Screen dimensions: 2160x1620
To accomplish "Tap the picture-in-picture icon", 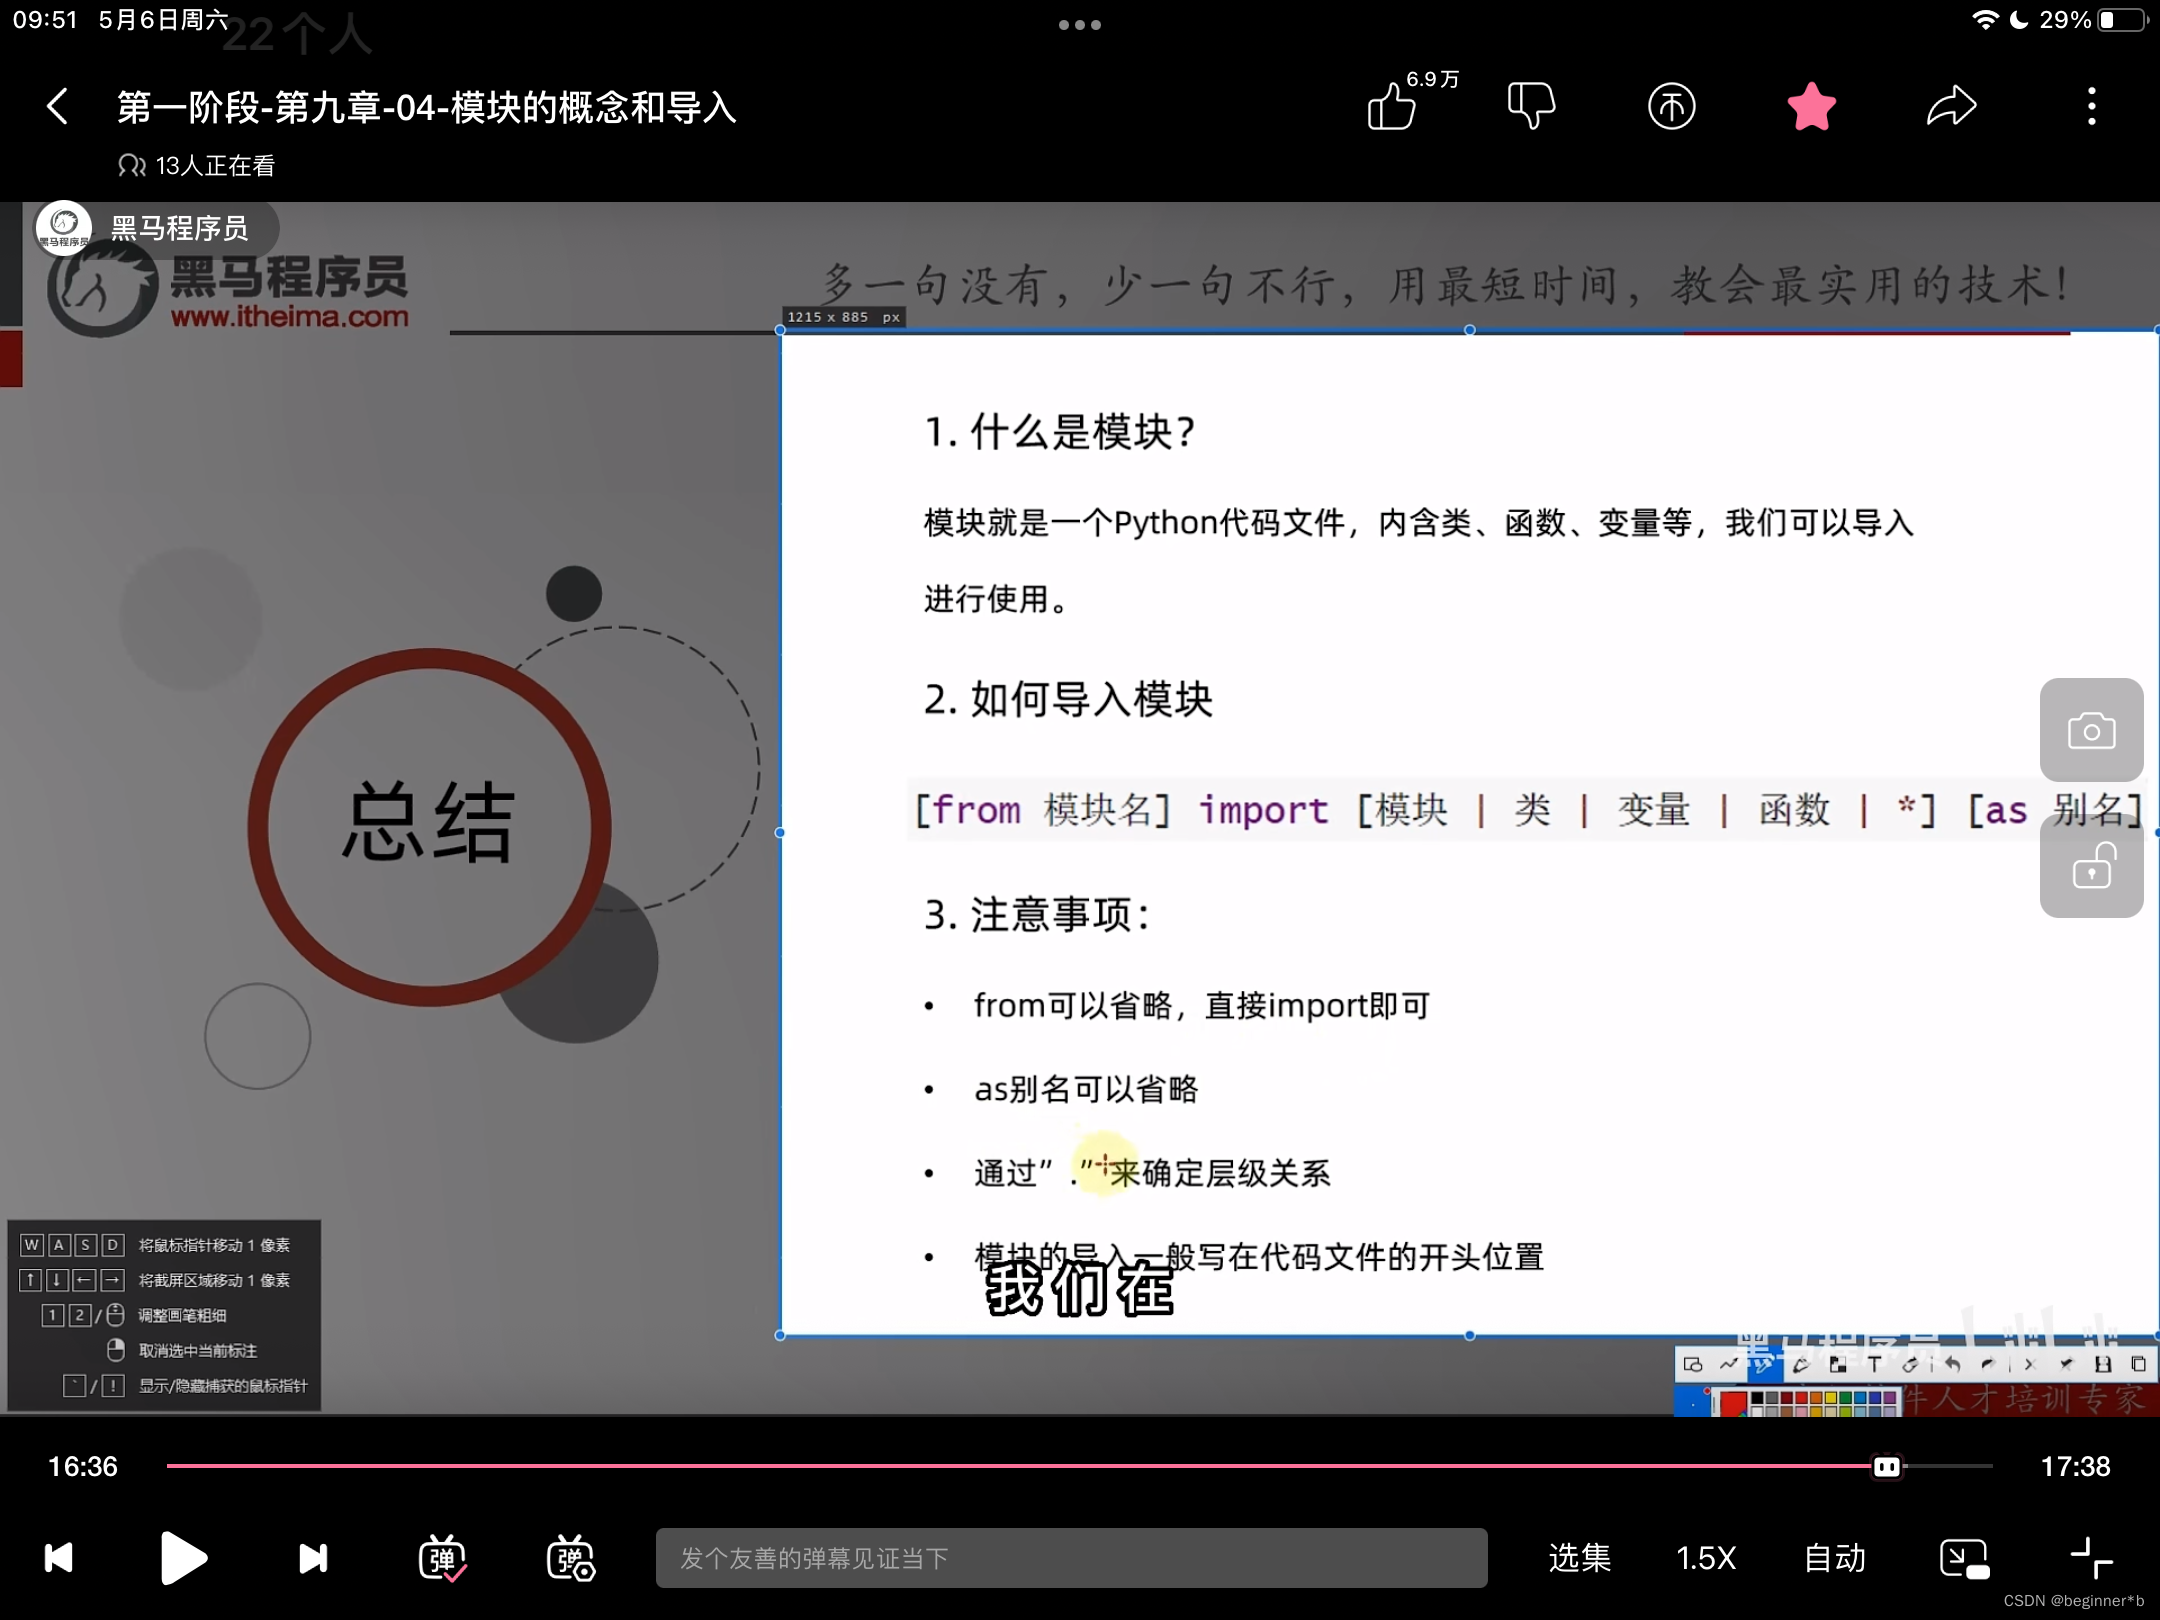I will click(1963, 1558).
